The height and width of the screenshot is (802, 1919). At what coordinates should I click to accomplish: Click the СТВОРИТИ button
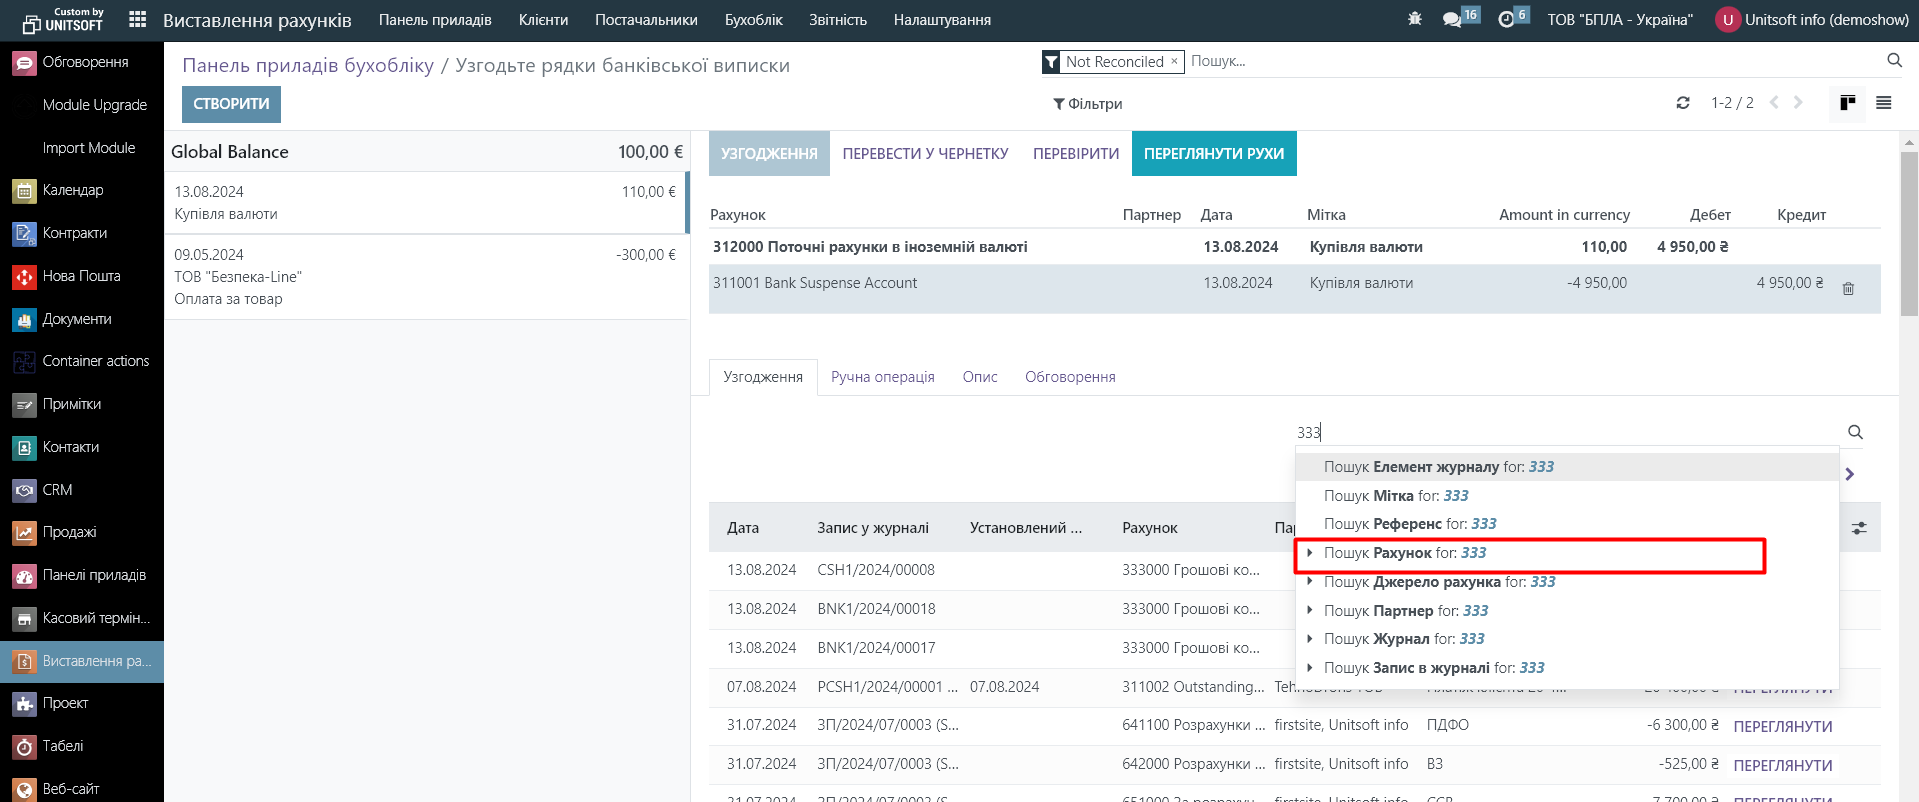point(231,104)
